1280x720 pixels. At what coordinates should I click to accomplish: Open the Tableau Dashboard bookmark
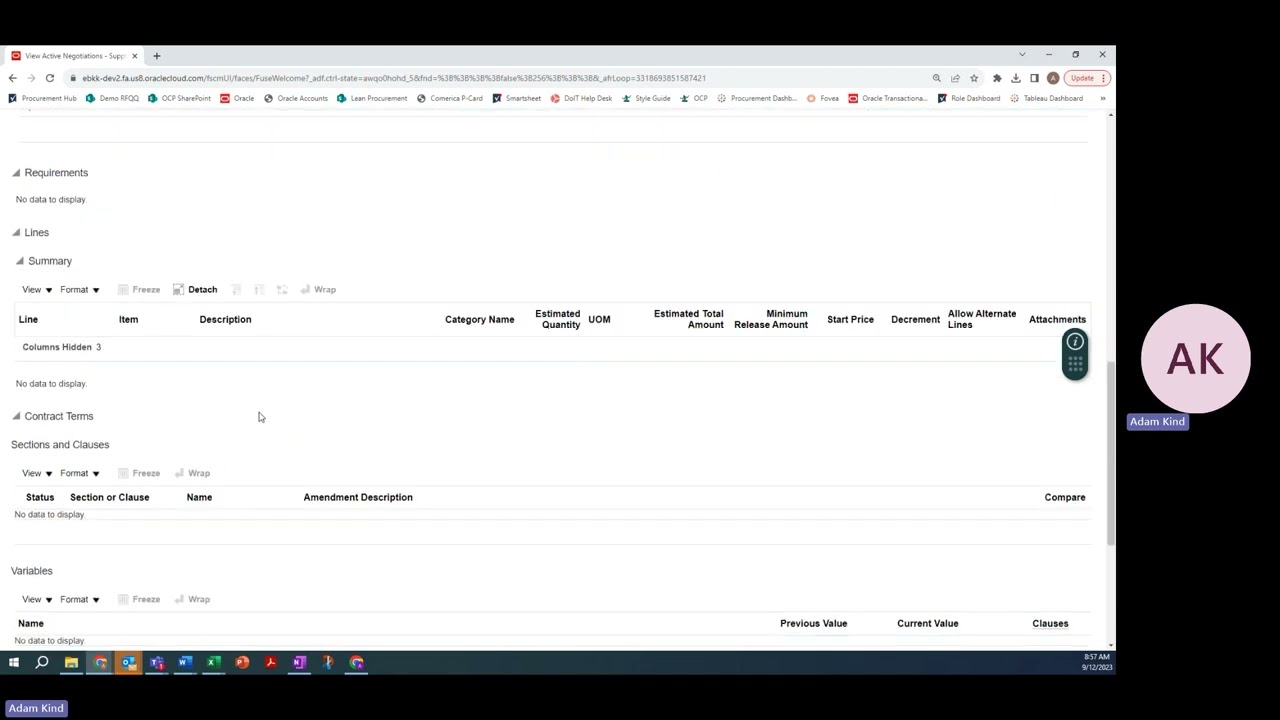tap(1047, 98)
